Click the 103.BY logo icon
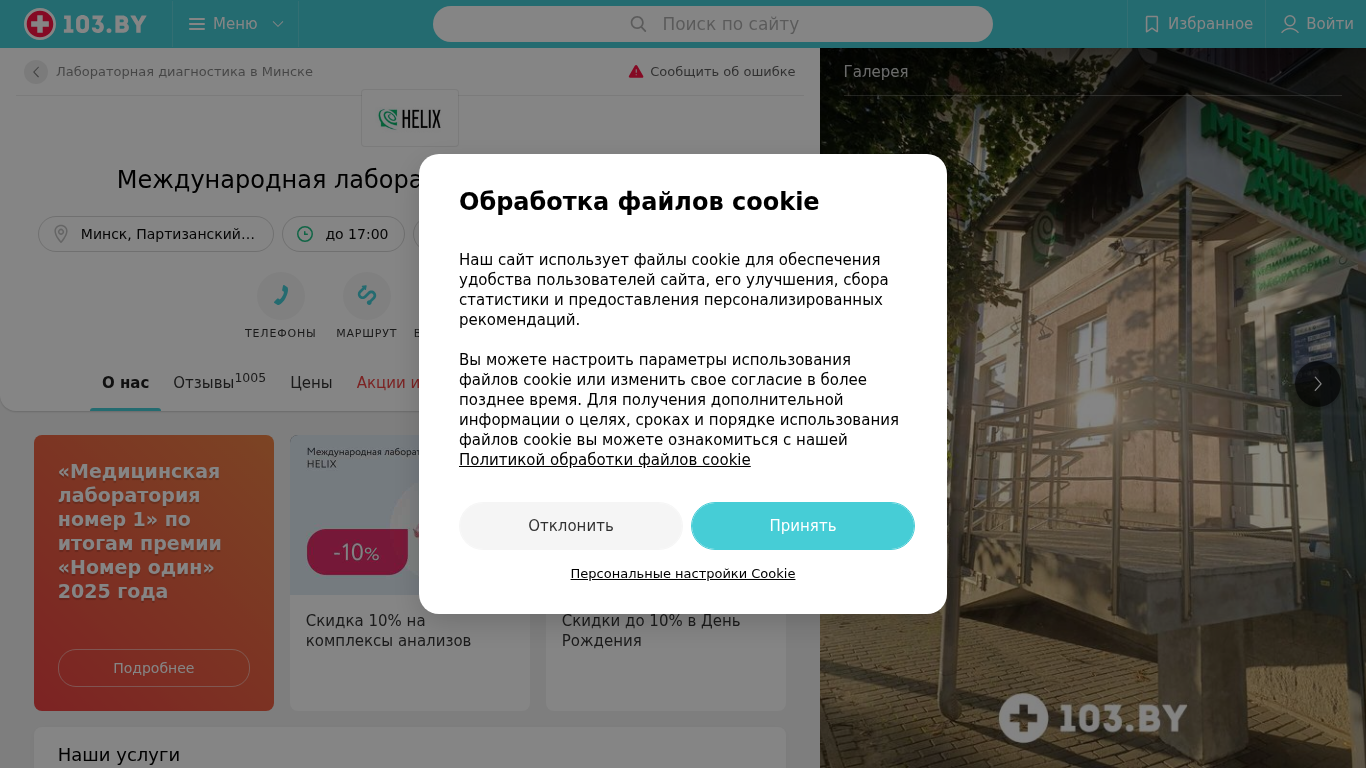Viewport: 1366px width, 768px height. [40, 24]
